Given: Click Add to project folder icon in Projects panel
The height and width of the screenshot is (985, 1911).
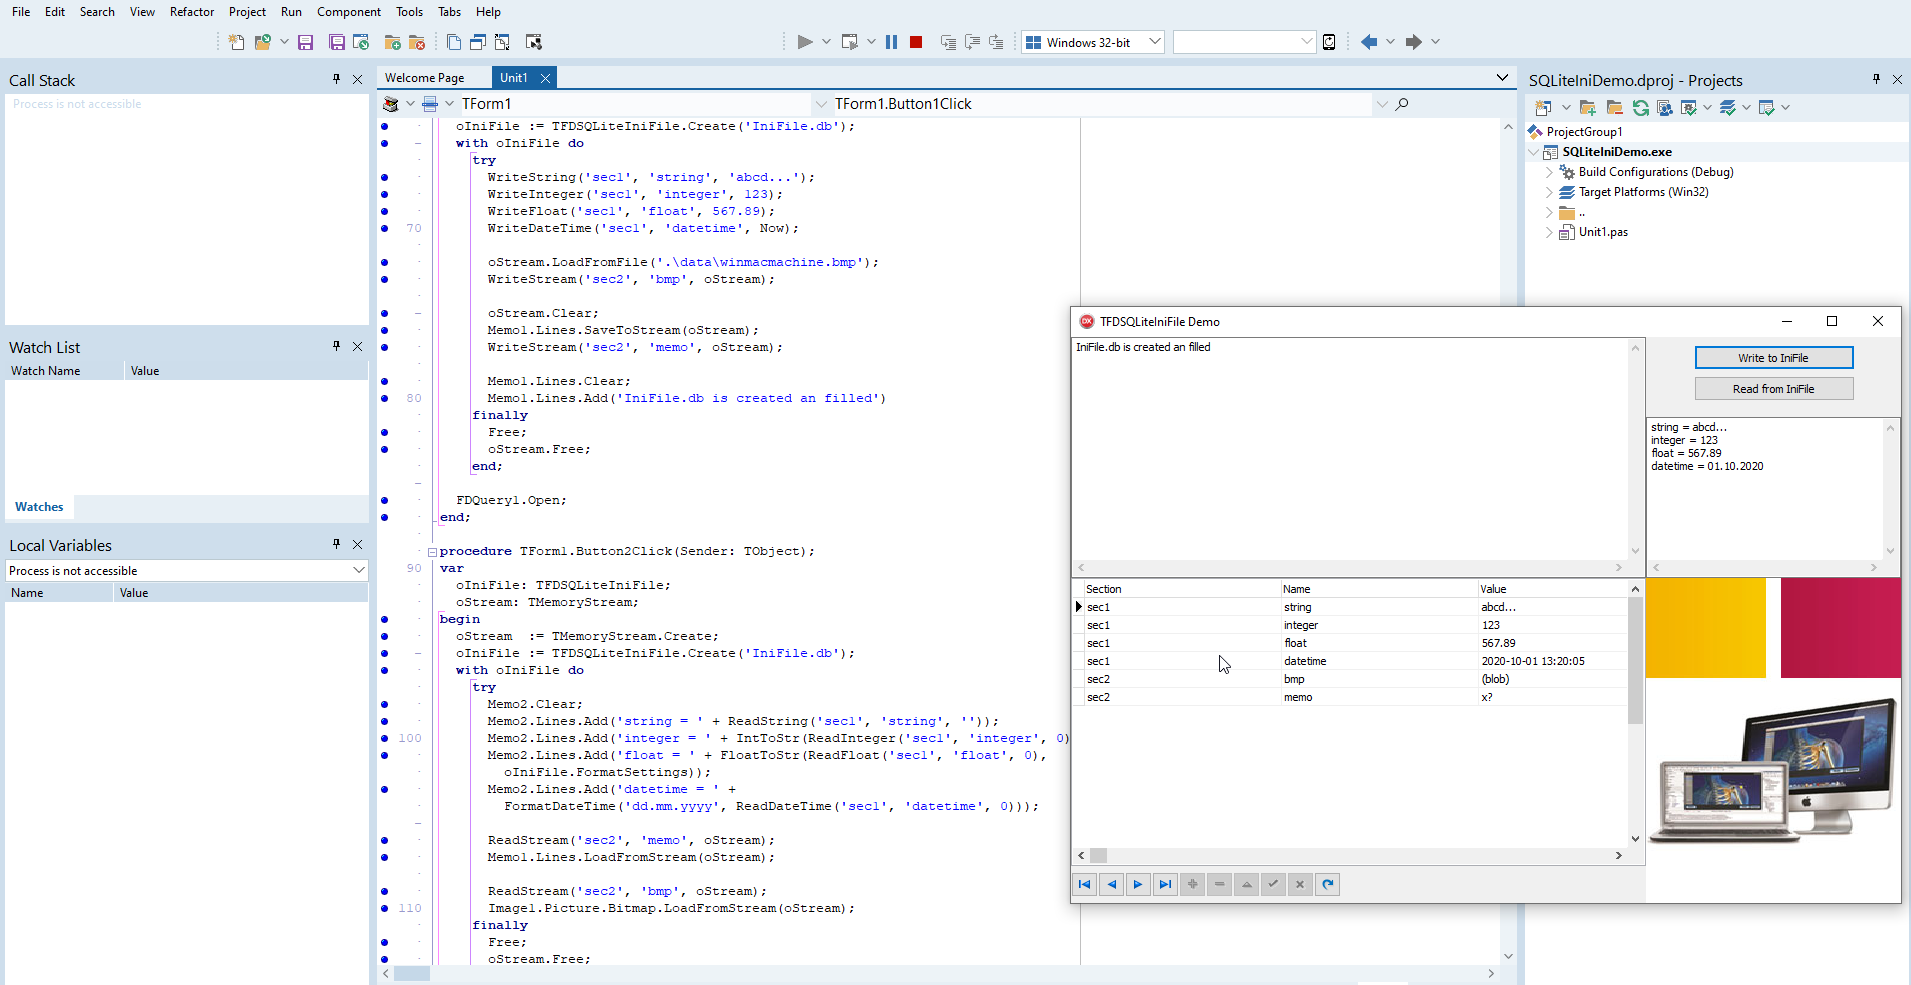Looking at the screenshot, I should (x=1589, y=108).
